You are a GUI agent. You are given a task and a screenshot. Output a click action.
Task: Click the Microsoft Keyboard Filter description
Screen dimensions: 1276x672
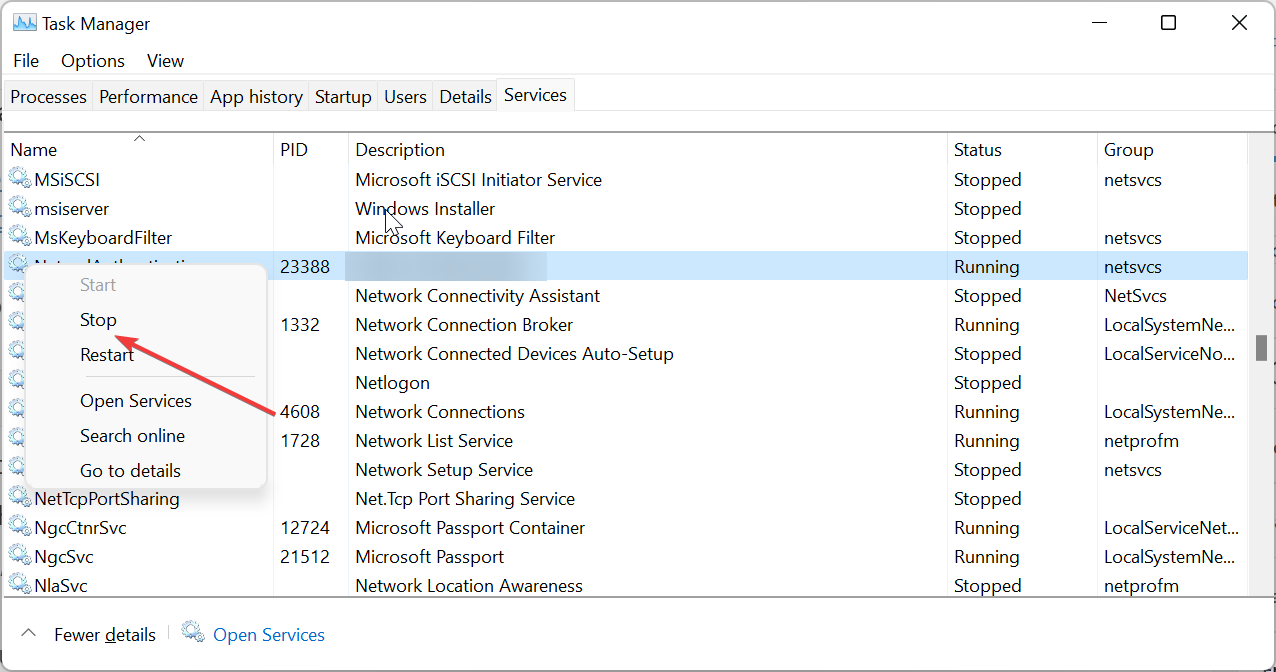pos(455,238)
